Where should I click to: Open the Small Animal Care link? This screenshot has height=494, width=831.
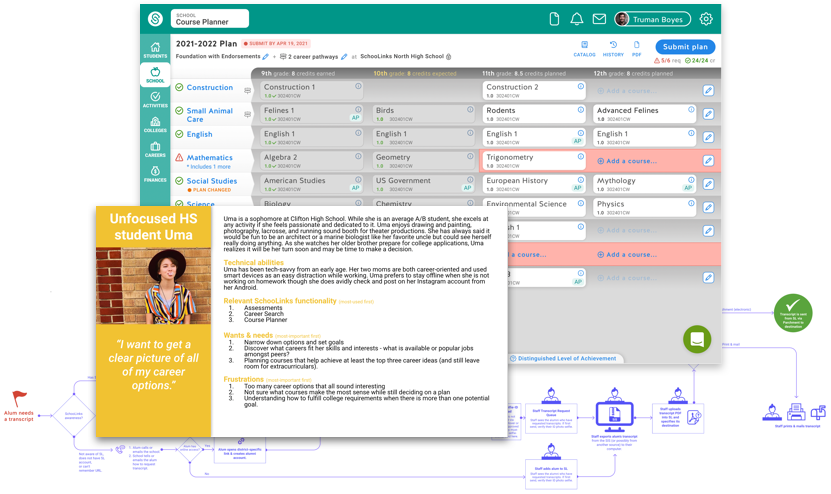pyautogui.click(x=209, y=115)
